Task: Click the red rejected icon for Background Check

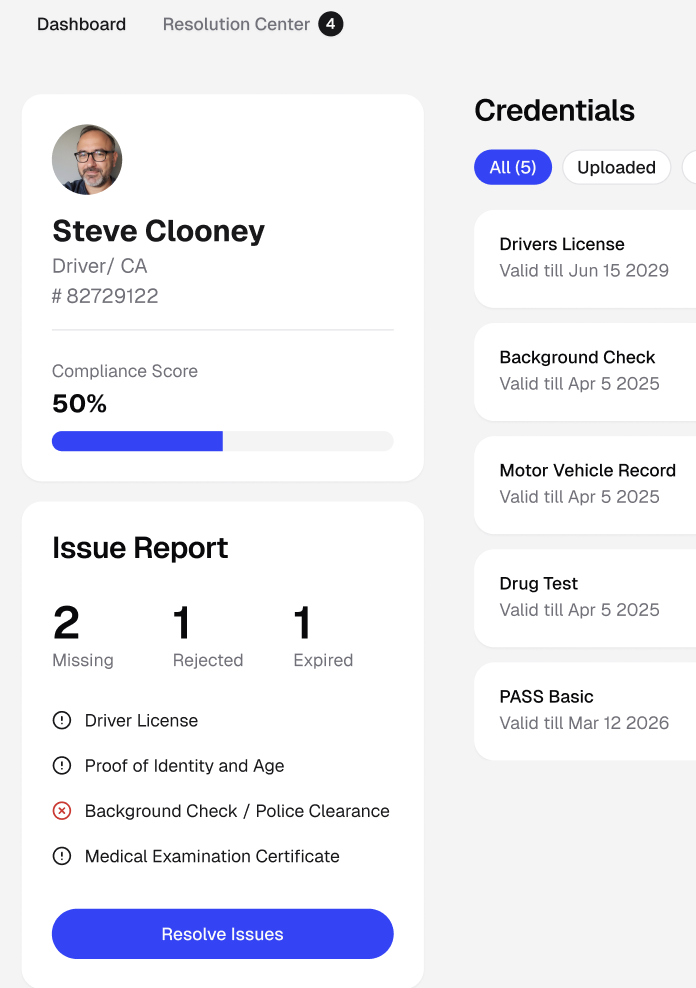Action: [x=62, y=811]
